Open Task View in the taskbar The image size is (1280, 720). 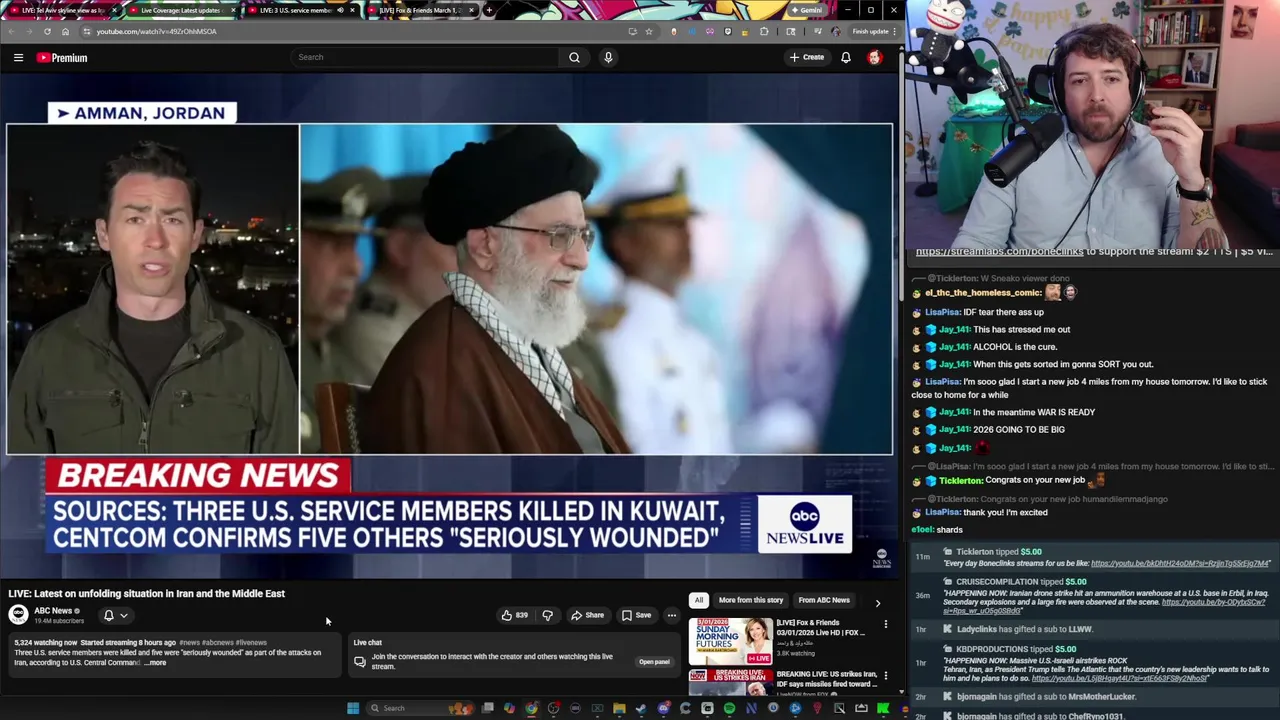[487, 708]
